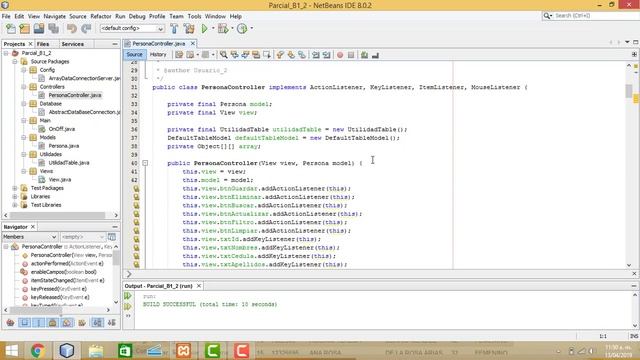Viewport: 640px width, 360px height.
Task: Open the Refactor menu
Action: click(101, 16)
